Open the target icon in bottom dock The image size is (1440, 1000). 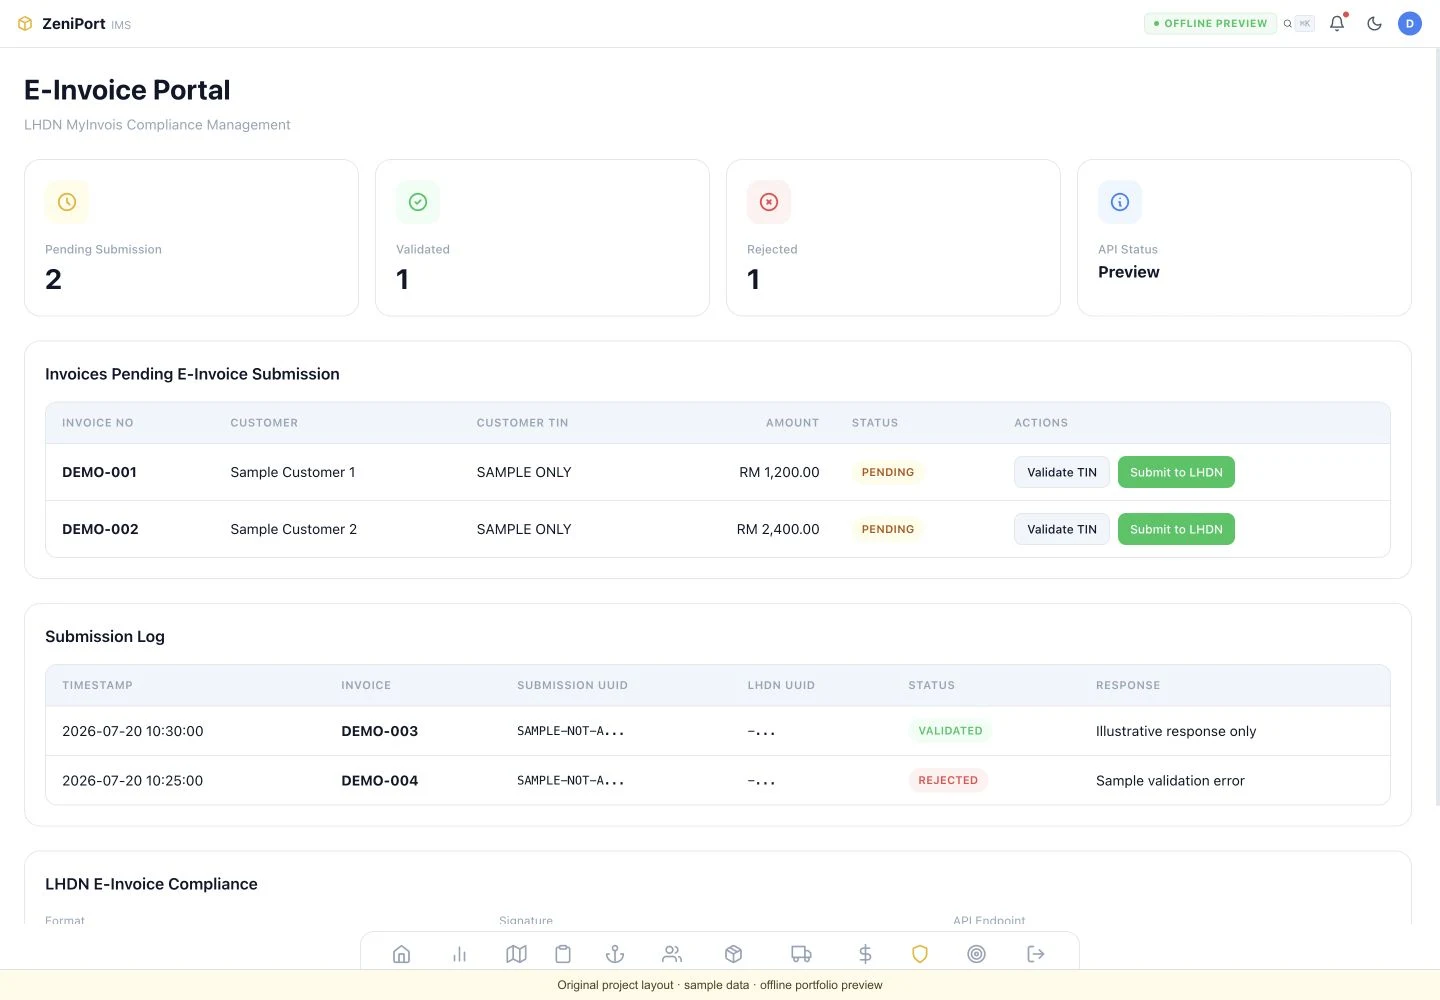pos(977,954)
